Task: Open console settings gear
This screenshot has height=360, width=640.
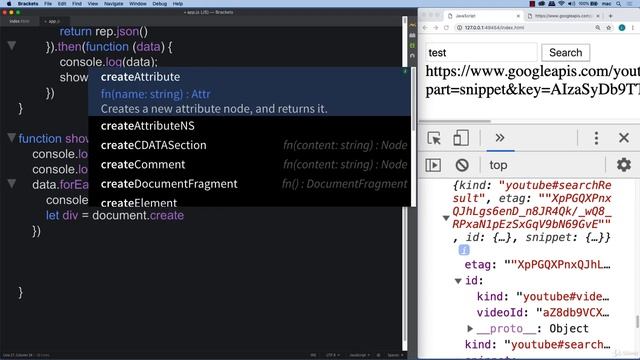Action: point(624,165)
